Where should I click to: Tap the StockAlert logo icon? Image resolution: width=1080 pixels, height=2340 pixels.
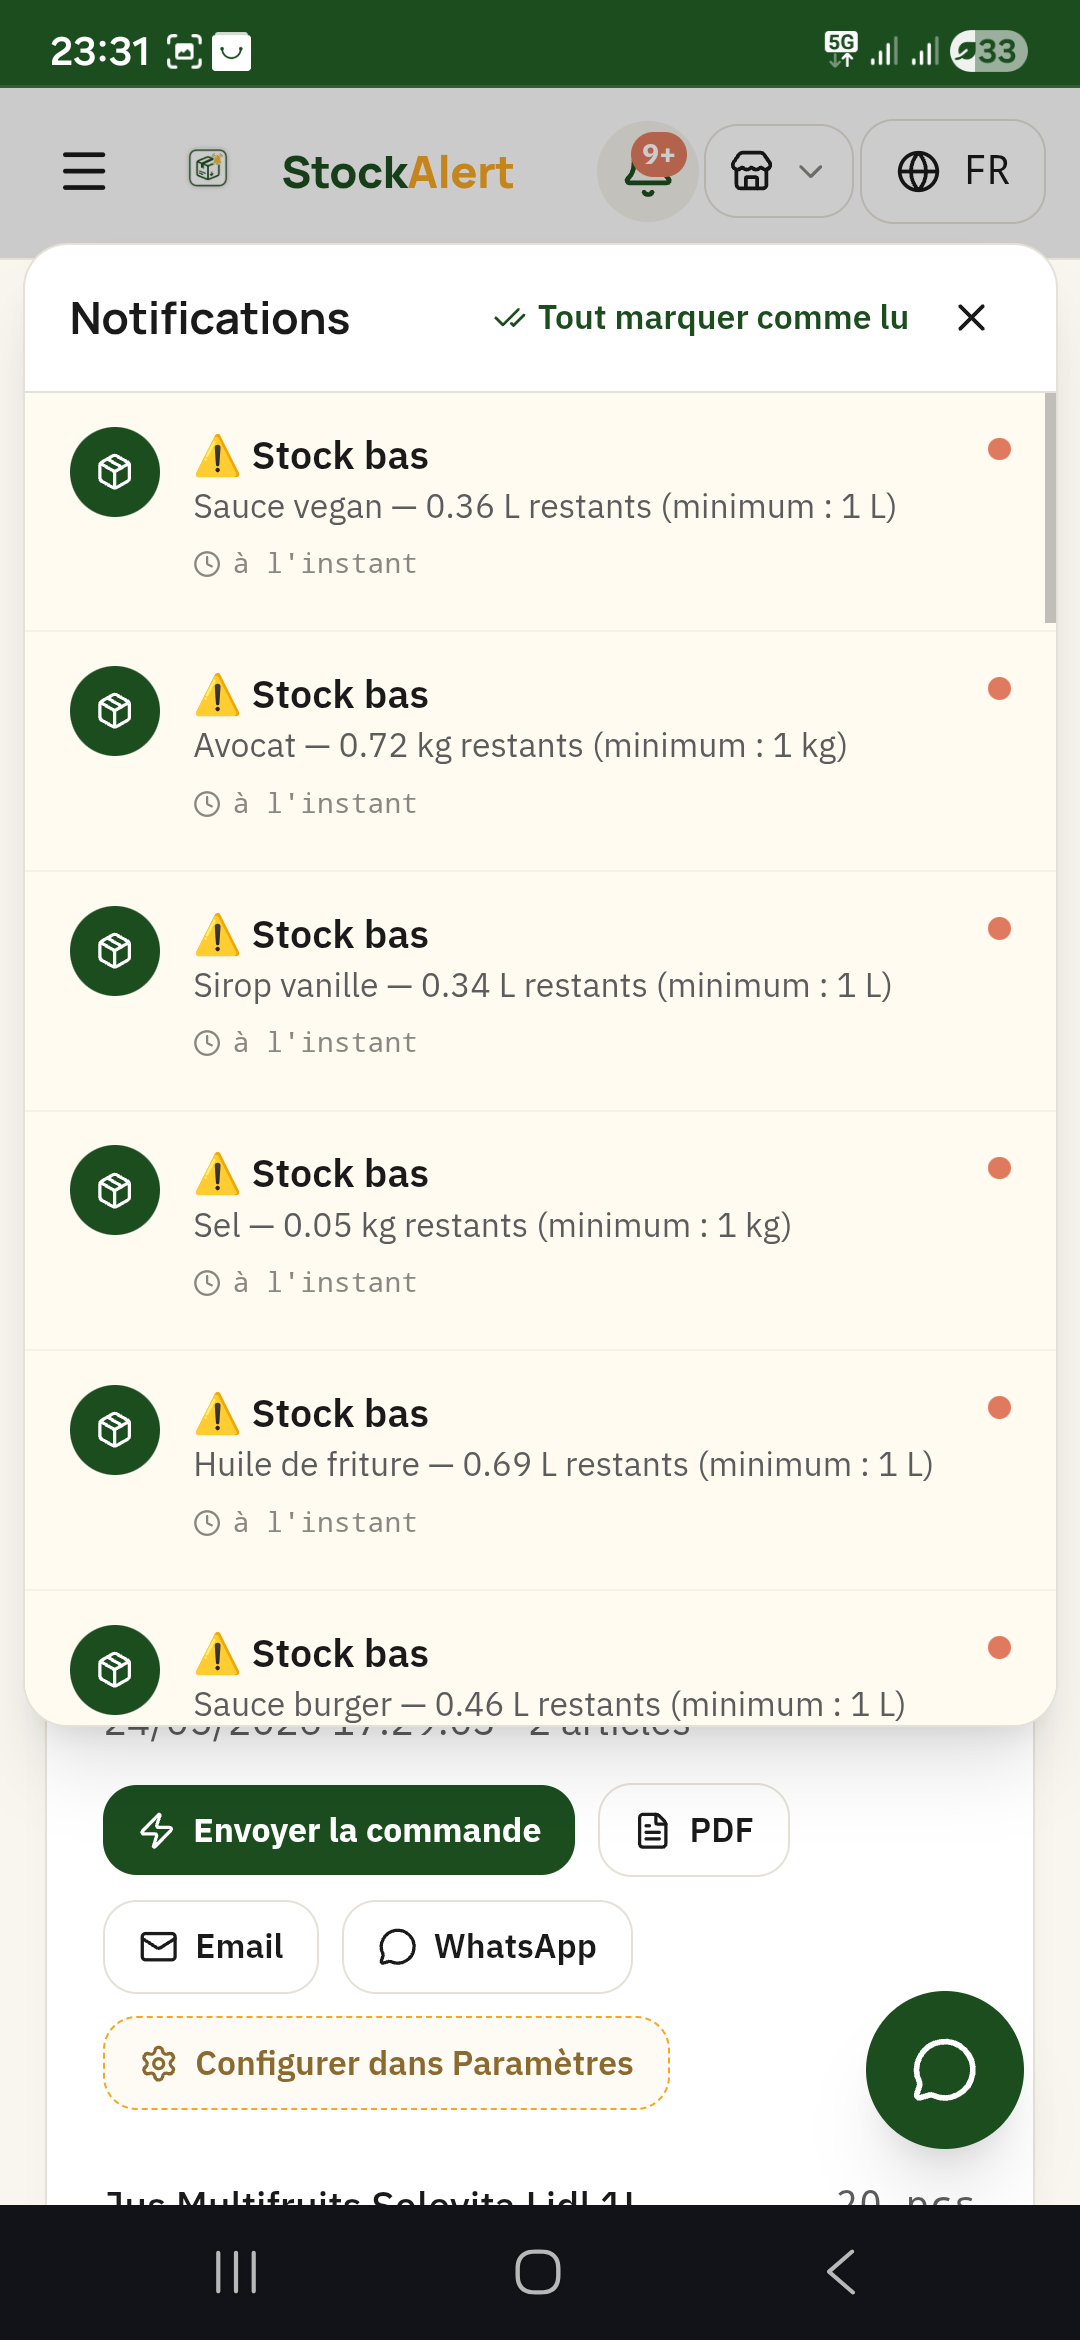(x=208, y=168)
